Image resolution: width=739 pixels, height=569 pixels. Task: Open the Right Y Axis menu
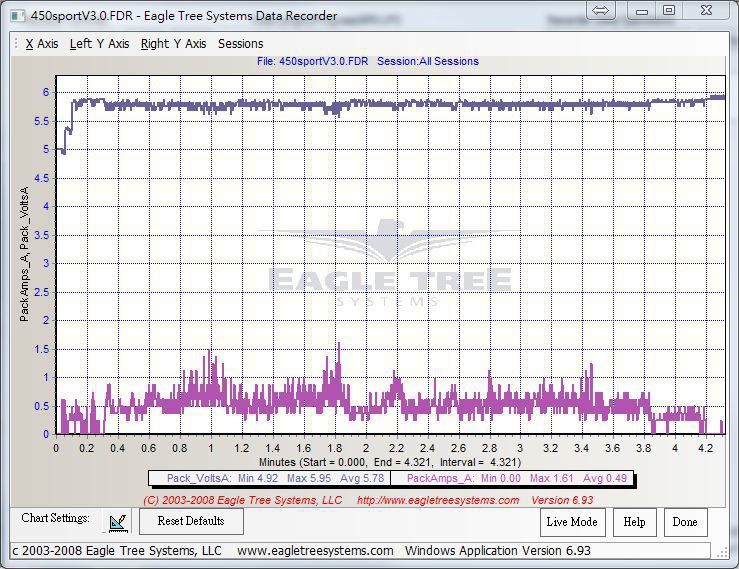pyautogui.click(x=173, y=44)
